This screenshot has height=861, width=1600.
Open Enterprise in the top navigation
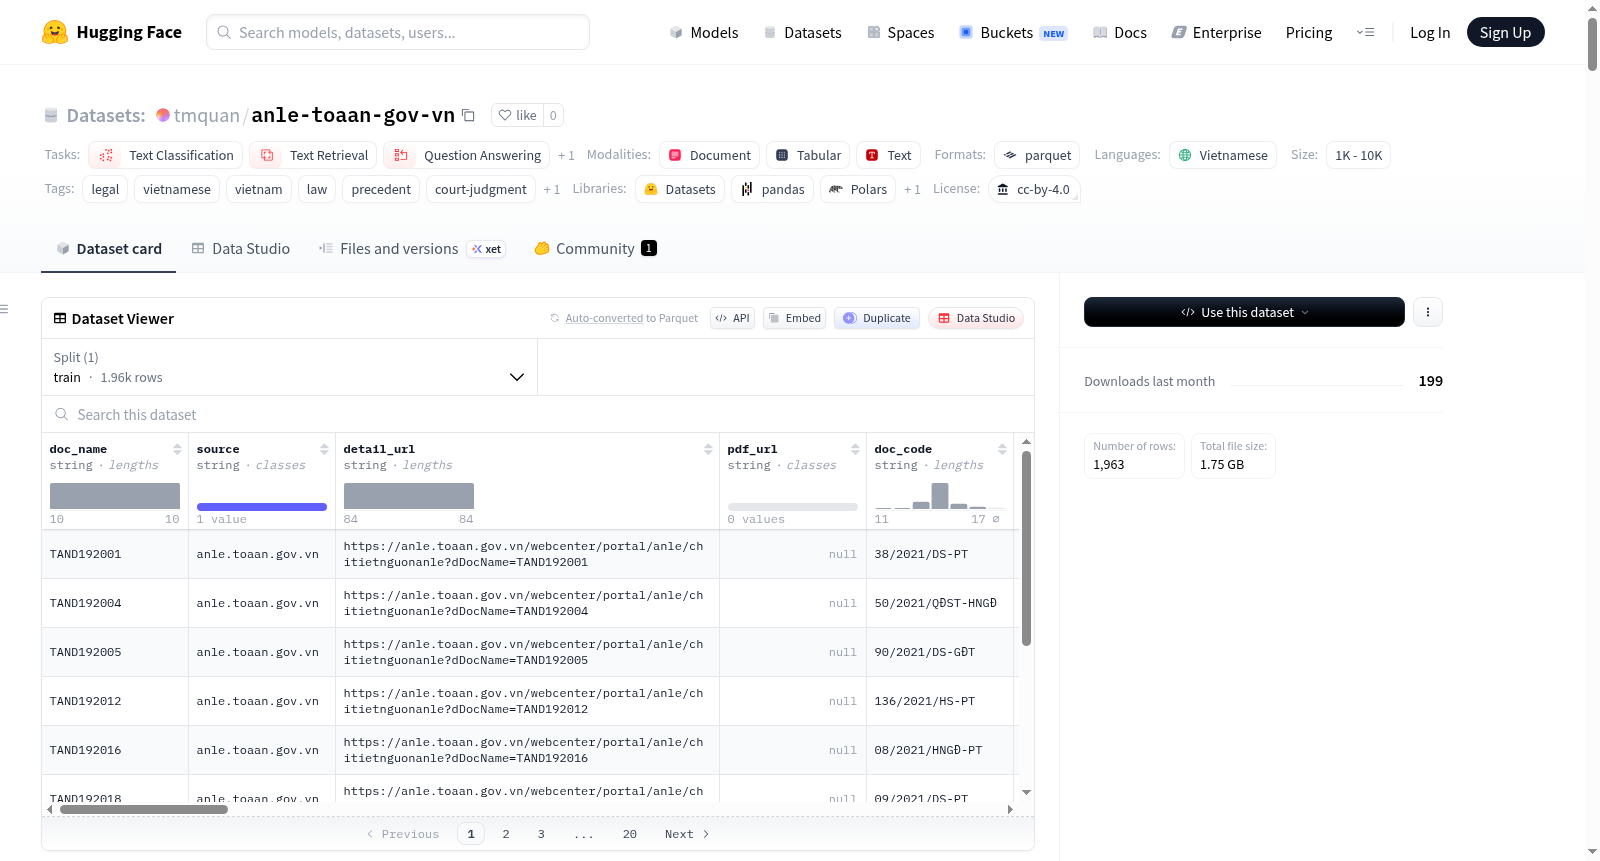point(1217,32)
